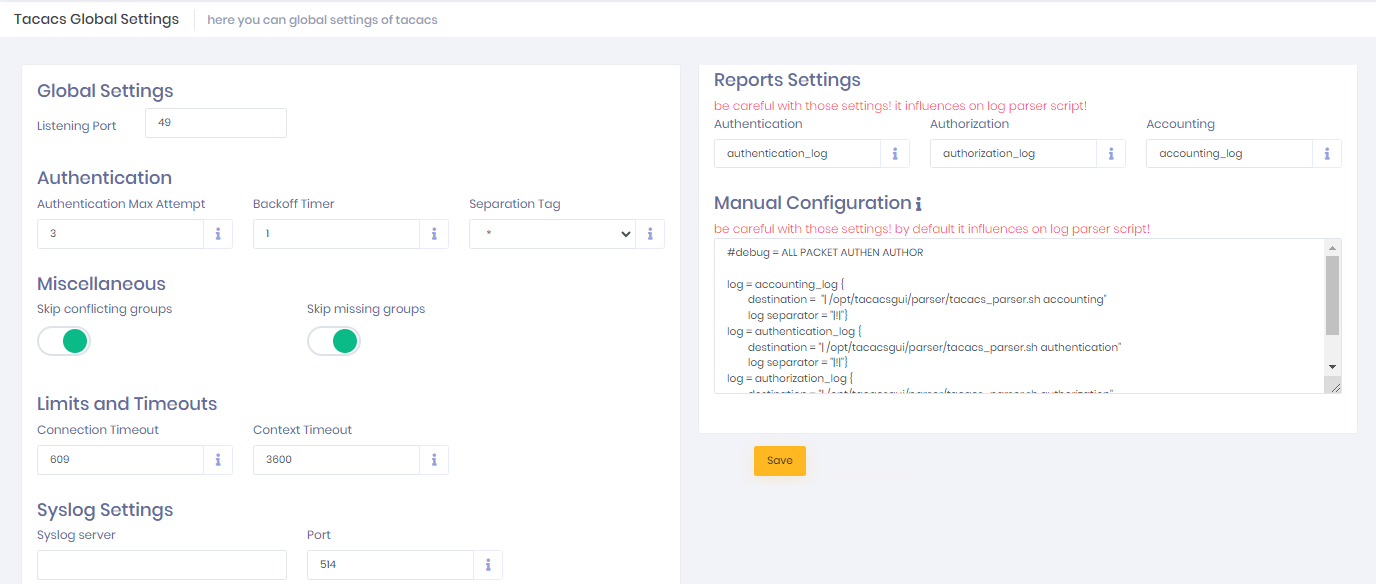Click info icon beside Separation Tag dropdown
This screenshot has width=1376, height=584.
click(x=650, y=234)
